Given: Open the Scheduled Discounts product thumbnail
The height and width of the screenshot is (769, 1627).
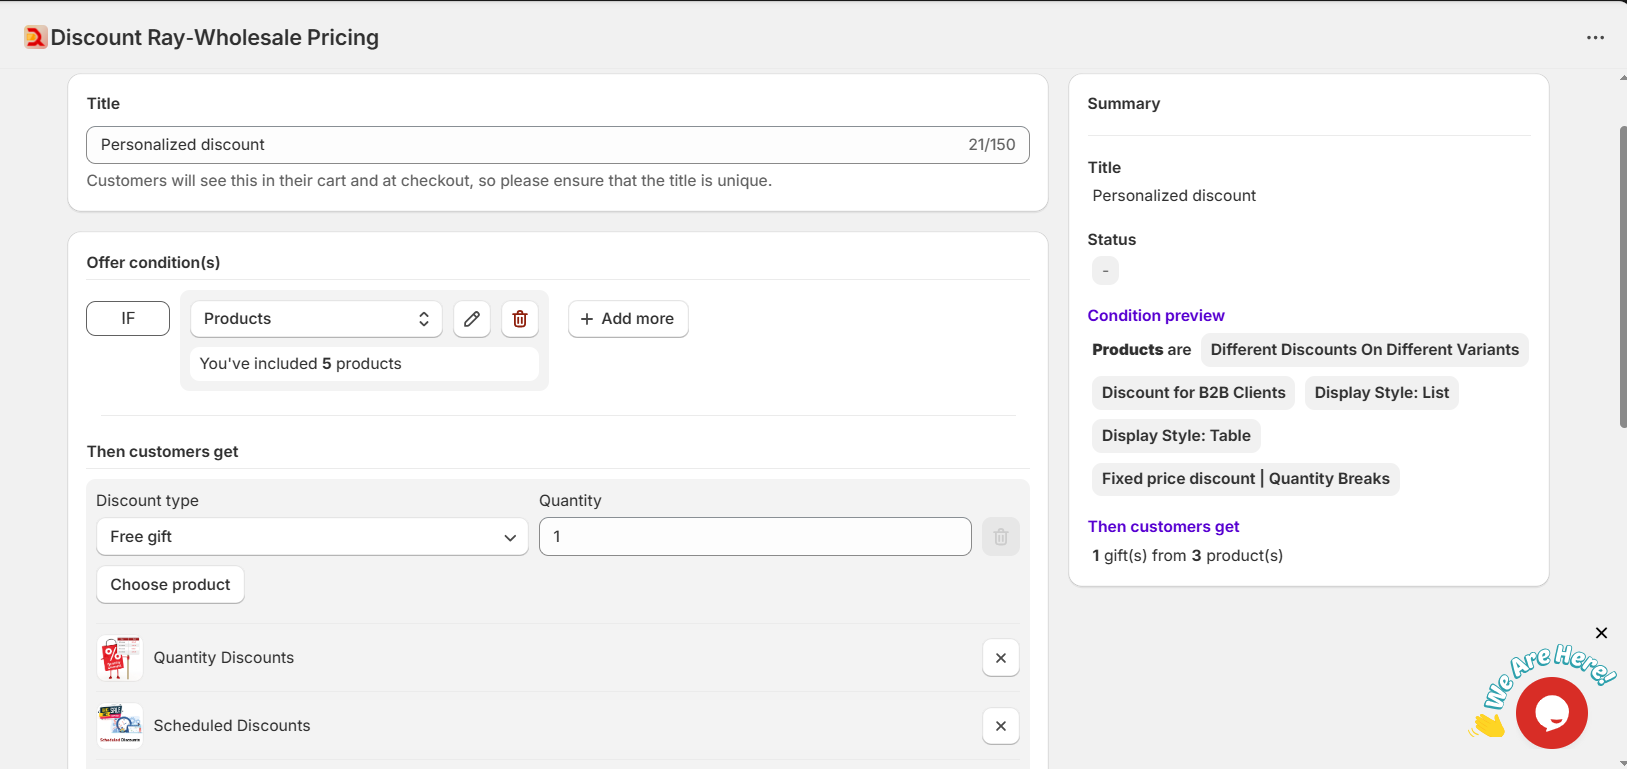Looking at the screenshot, I should click(x=120, y=726).
